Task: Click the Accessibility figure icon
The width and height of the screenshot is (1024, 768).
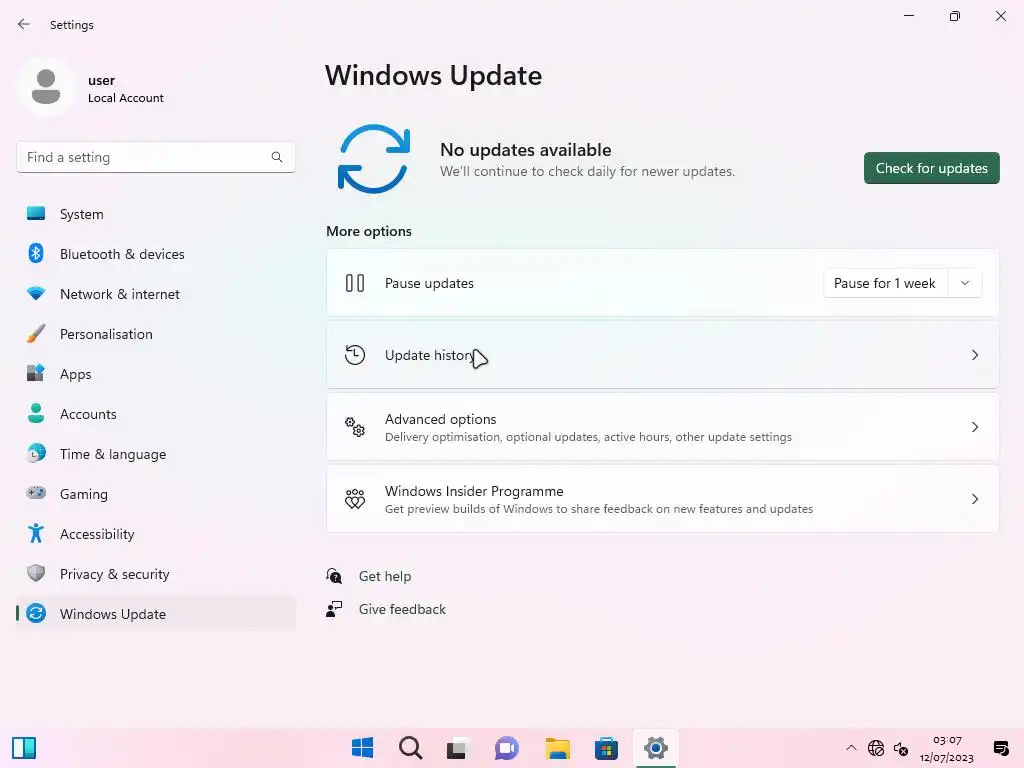Action: (36, 534)
